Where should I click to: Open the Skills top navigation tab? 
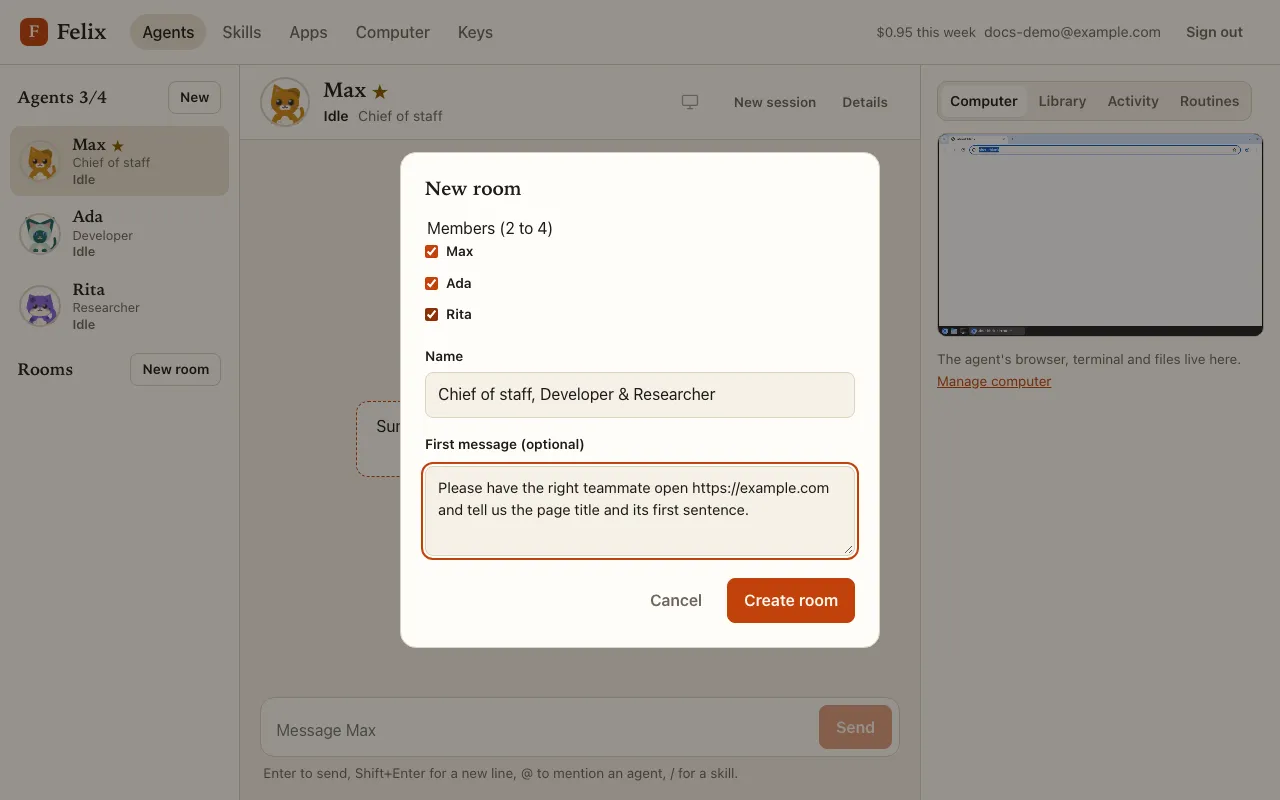242,32
